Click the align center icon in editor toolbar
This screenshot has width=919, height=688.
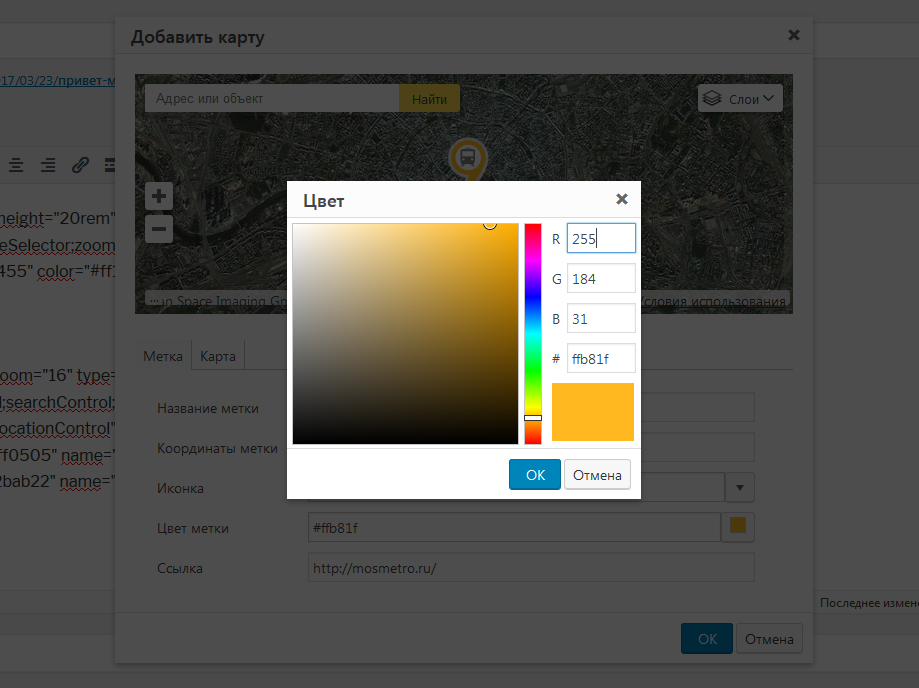pyautogui.click(x=16, y=165)
